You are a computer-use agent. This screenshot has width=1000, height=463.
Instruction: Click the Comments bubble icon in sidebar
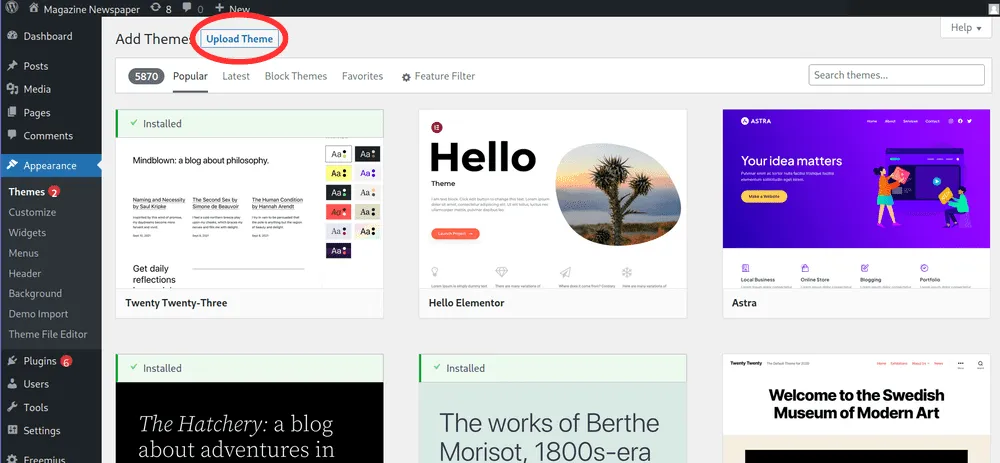(x=12, y=135)
